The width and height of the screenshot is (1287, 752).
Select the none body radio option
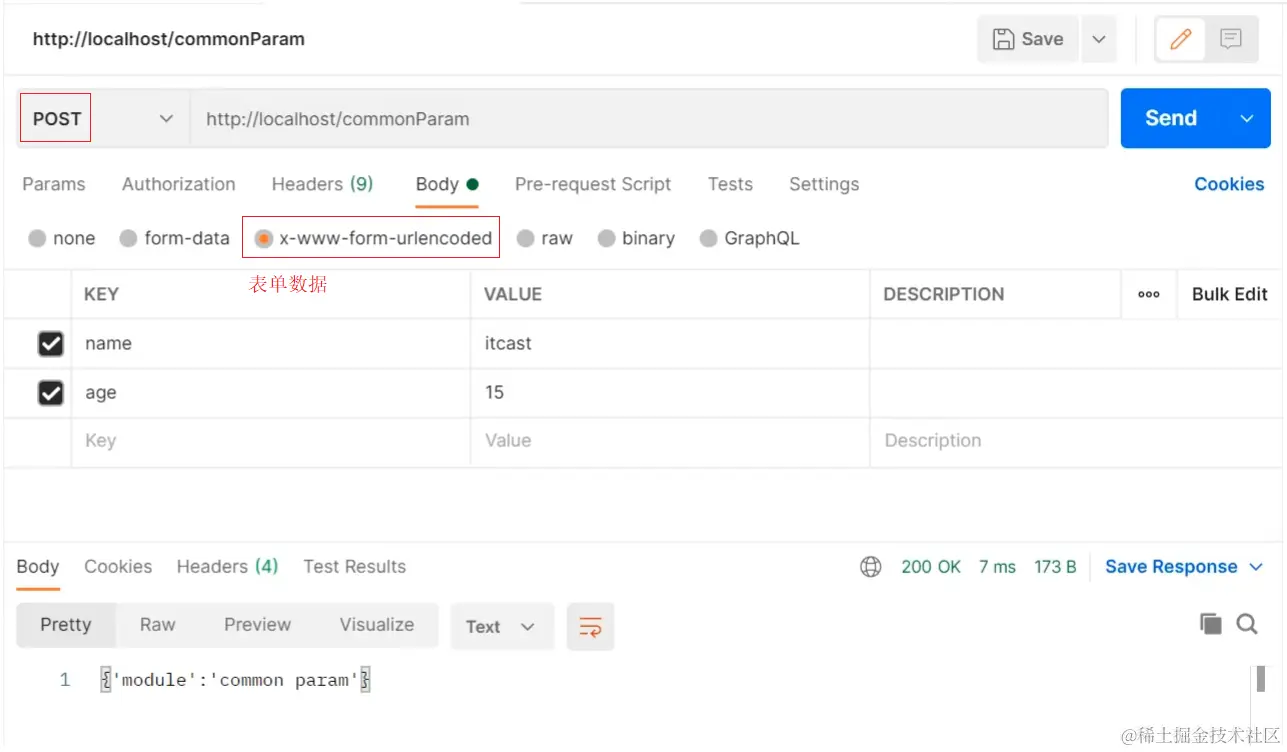(x=37, y=238)
